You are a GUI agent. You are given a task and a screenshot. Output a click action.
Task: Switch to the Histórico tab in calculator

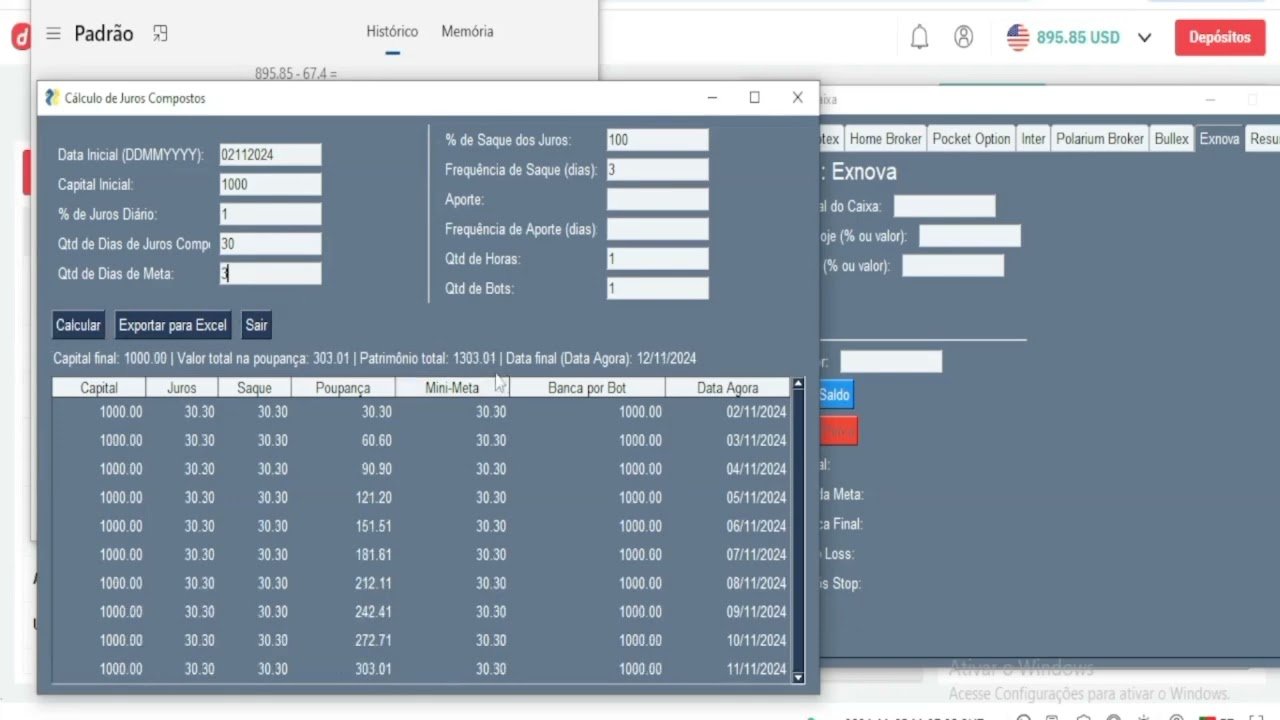pos(392,32)
